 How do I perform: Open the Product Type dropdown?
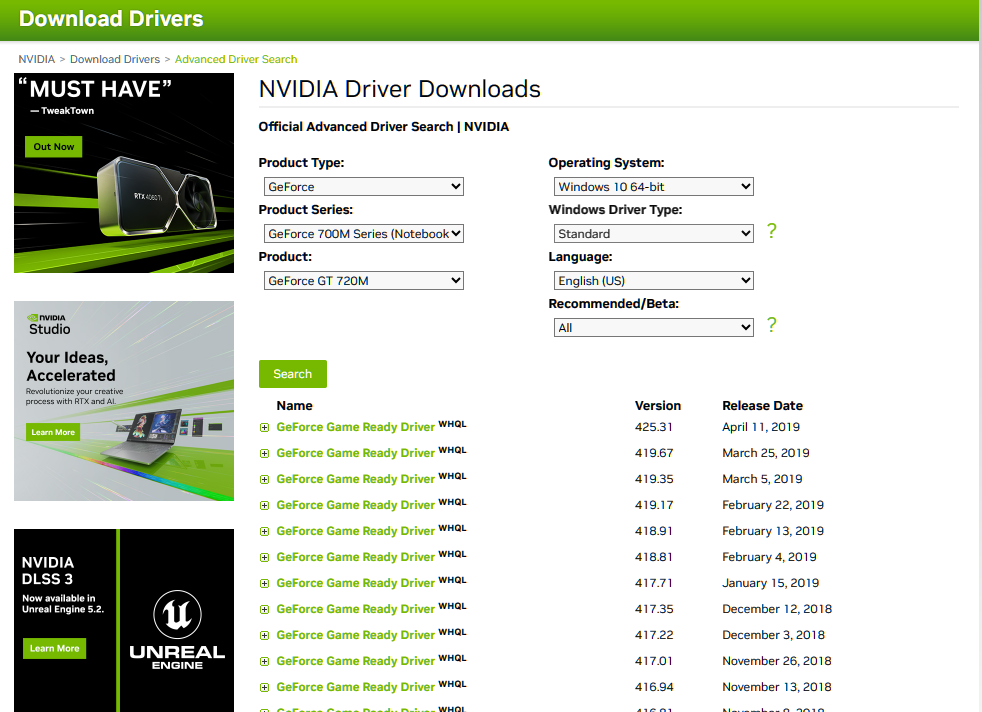(364, 187)
